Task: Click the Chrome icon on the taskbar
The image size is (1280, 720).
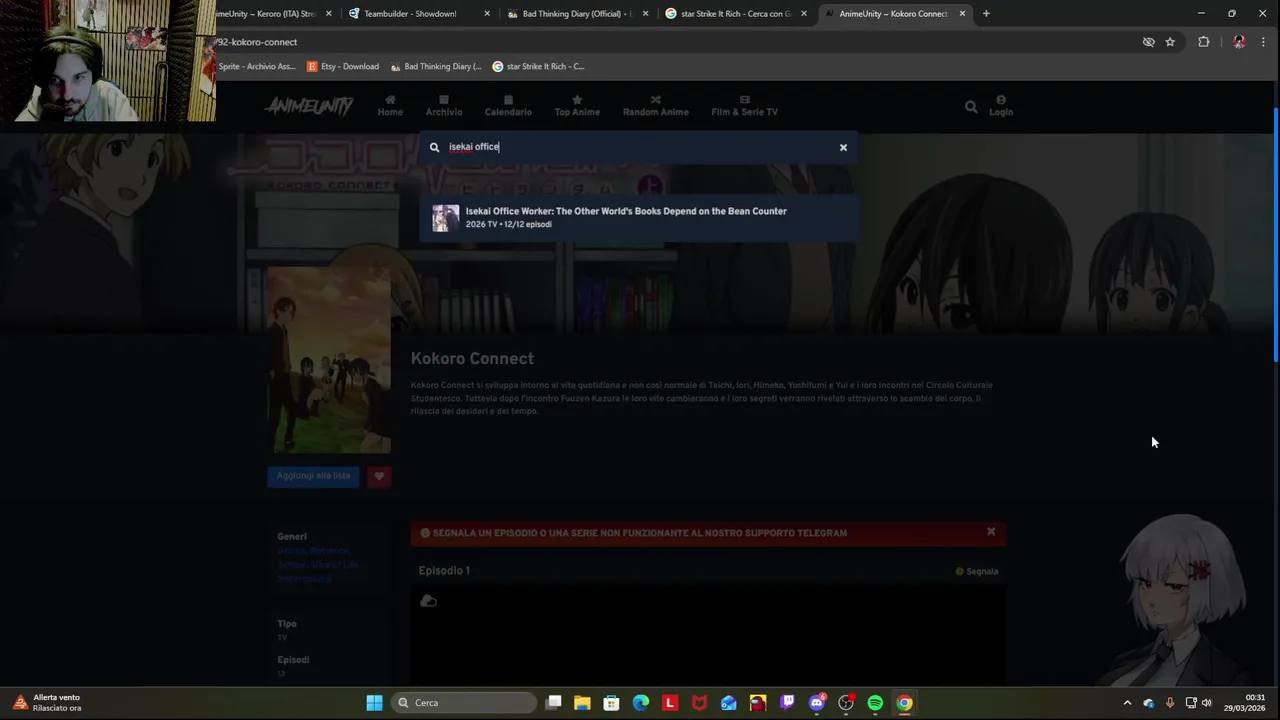Action: pos(904,703)
